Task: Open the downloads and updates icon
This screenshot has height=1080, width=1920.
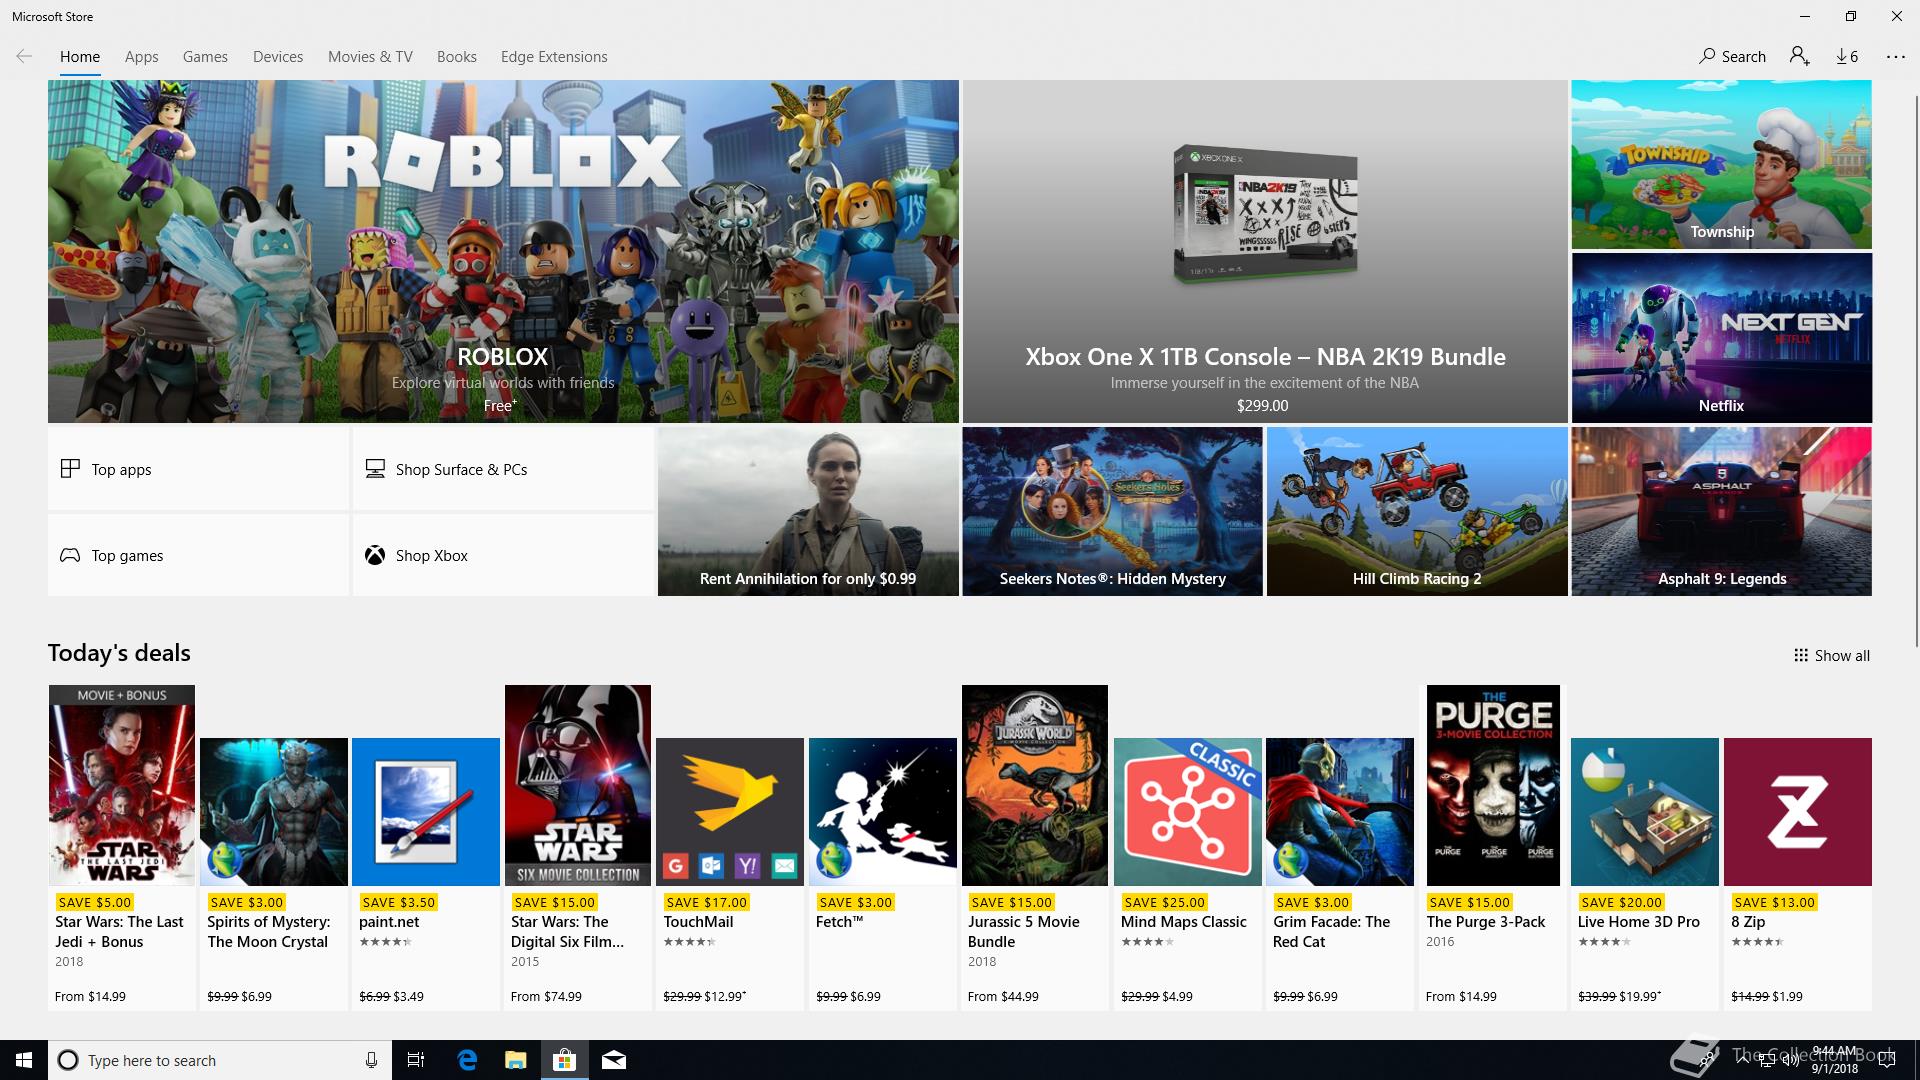Action: [1847, 57]
